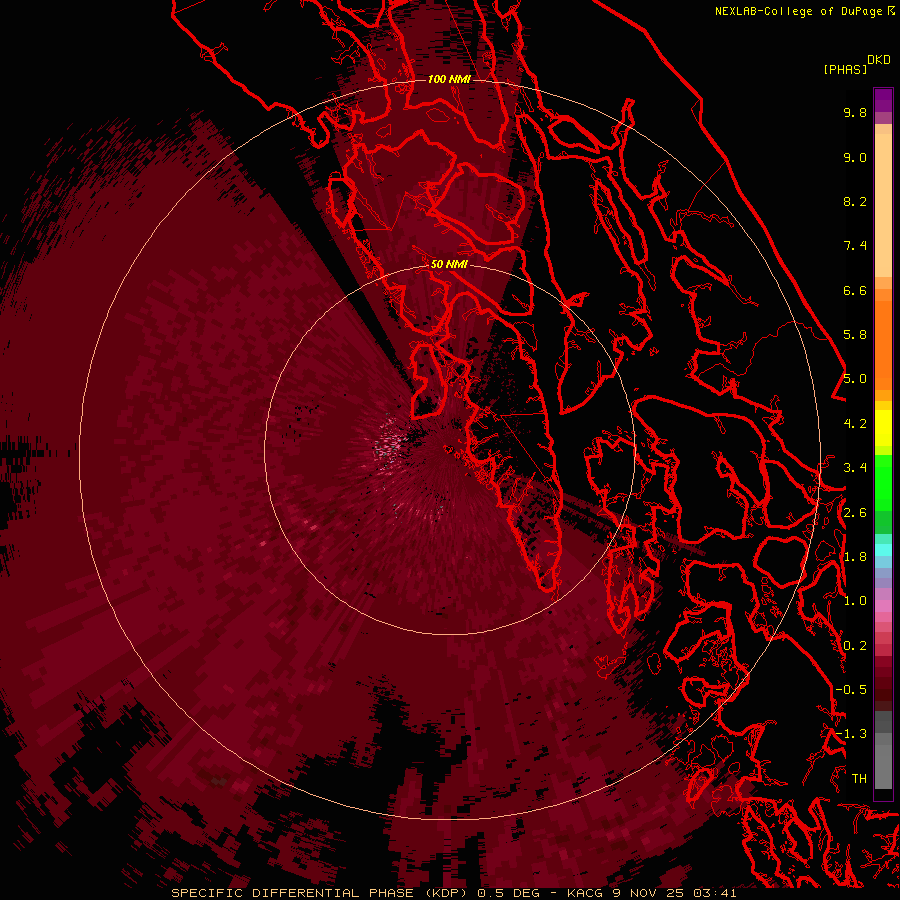Screen dimensions: 900x900
Task: Click the 5.8 scale value
Action: (x=855, y=335)
